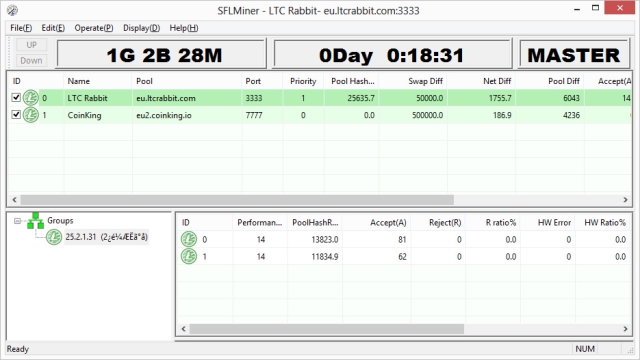Click the NUM indicator in status bar
640x360 pixels.
point(584,349)
